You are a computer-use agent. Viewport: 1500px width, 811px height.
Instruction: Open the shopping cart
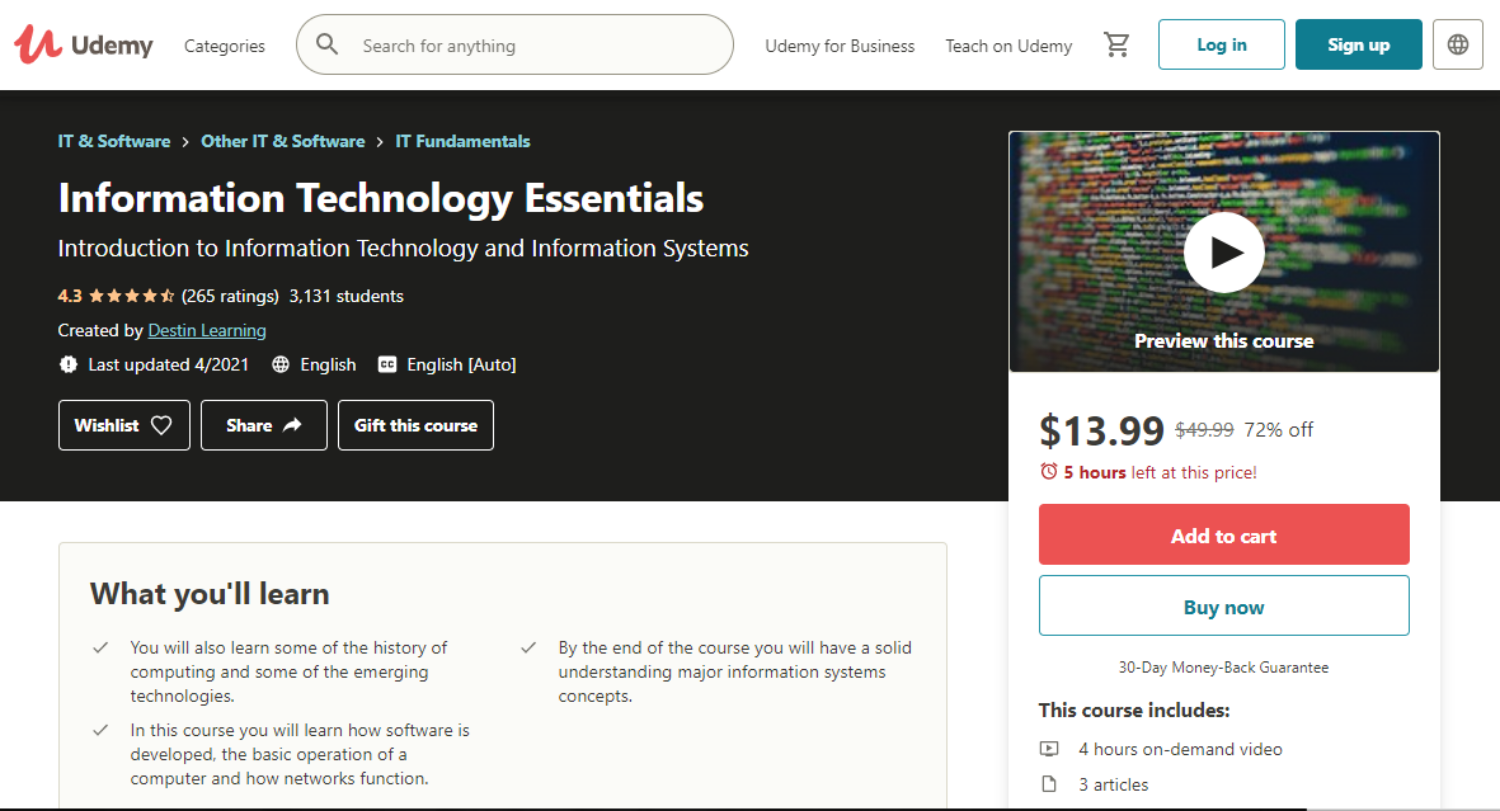coord(1116,45)
